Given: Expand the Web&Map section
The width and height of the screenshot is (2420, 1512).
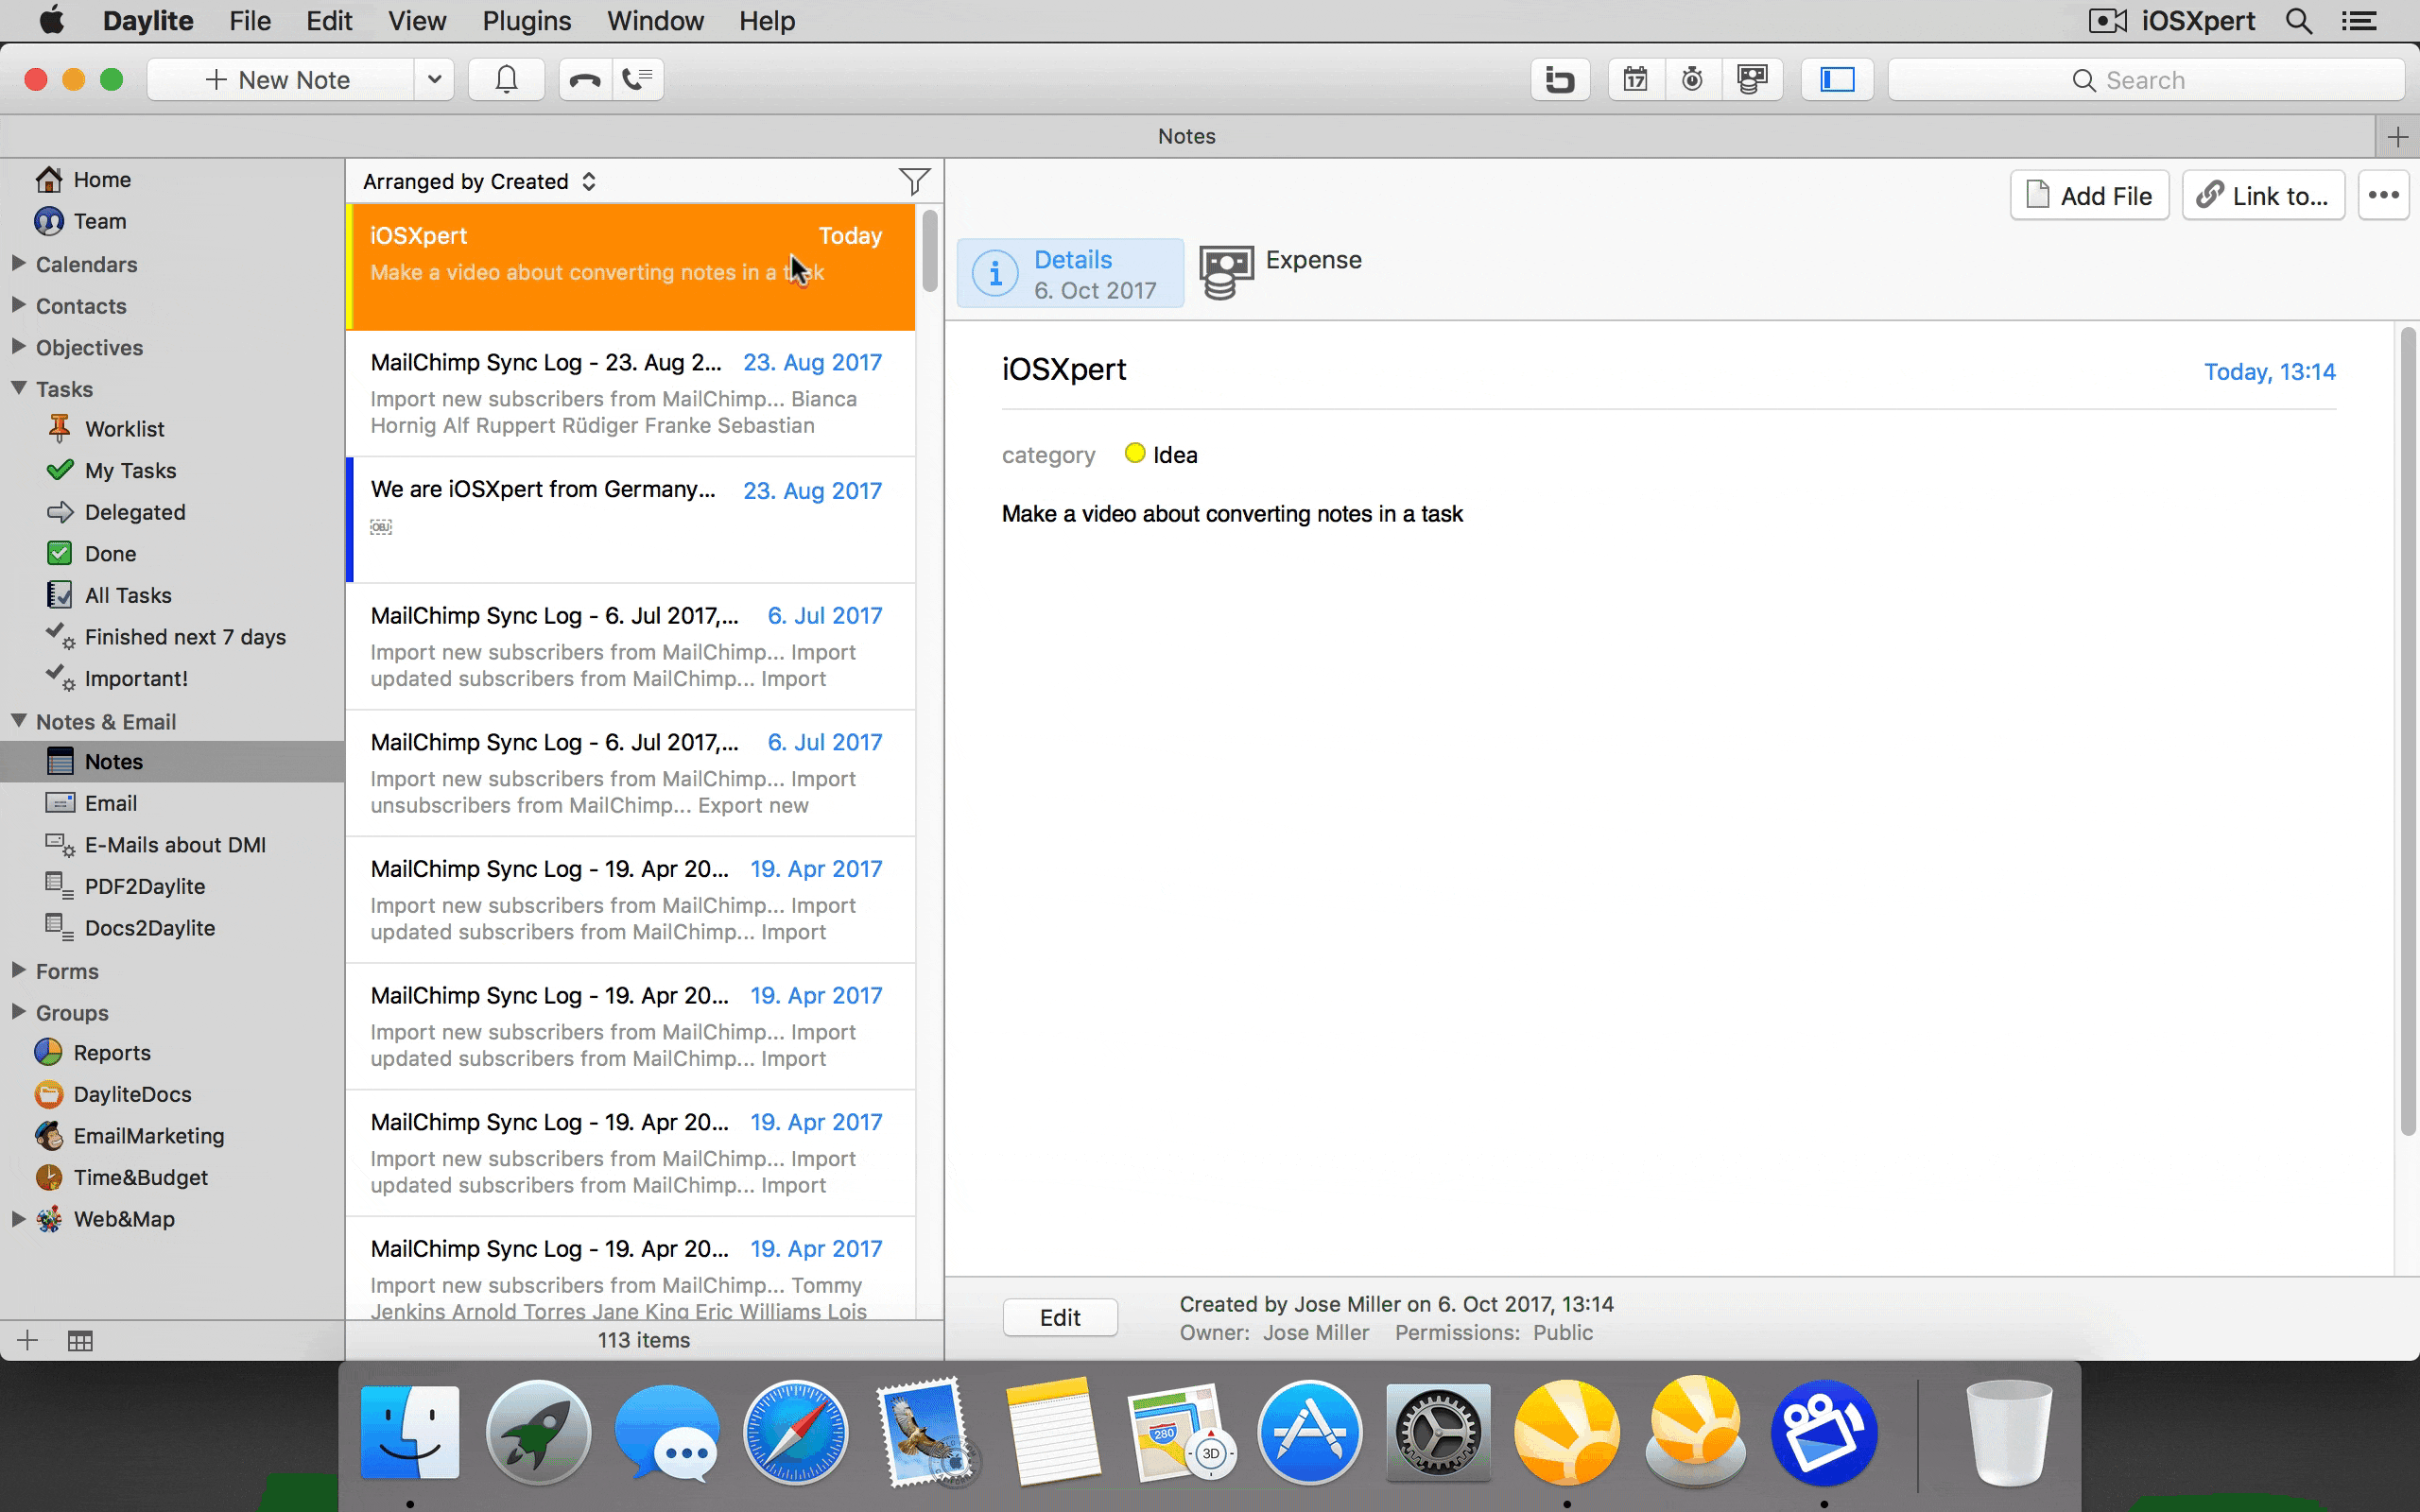Looking at the screenshot, I should tap(18, 1218).
